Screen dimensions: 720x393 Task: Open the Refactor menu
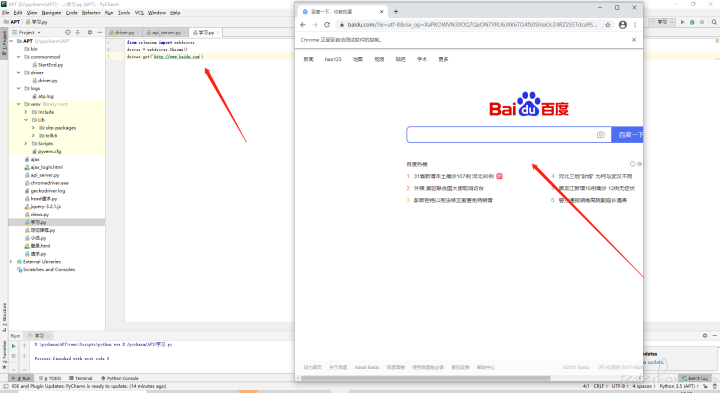coord(91,13)
